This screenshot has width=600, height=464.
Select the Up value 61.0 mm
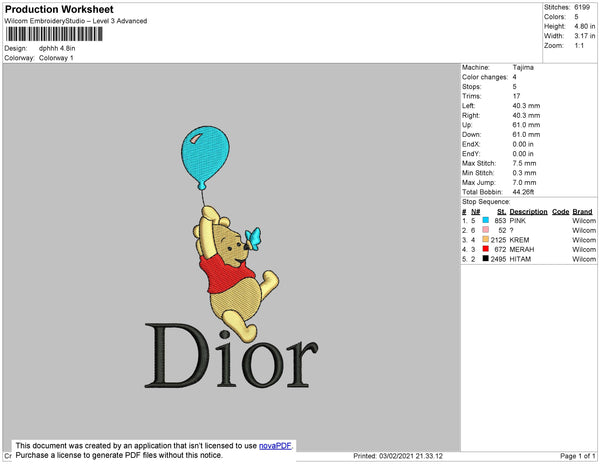[x=526, y=125]
